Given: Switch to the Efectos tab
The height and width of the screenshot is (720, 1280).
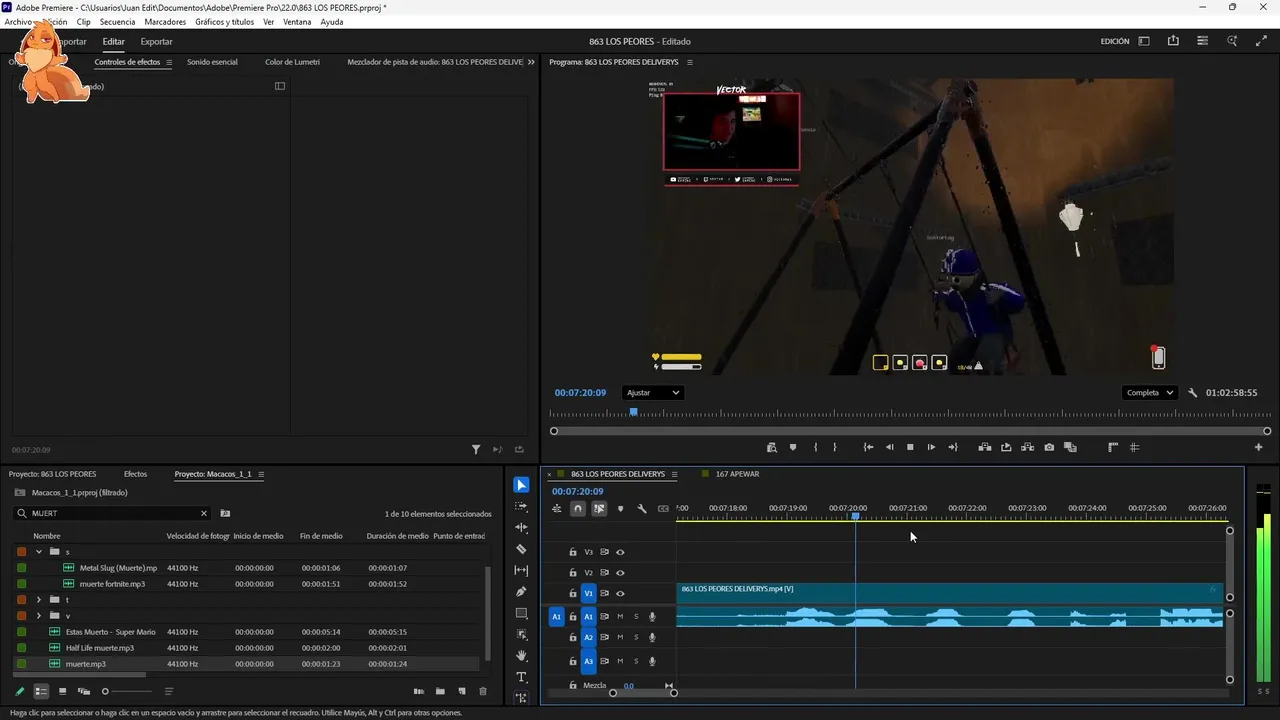Looking at the screenshot, I should pos(135,474).
